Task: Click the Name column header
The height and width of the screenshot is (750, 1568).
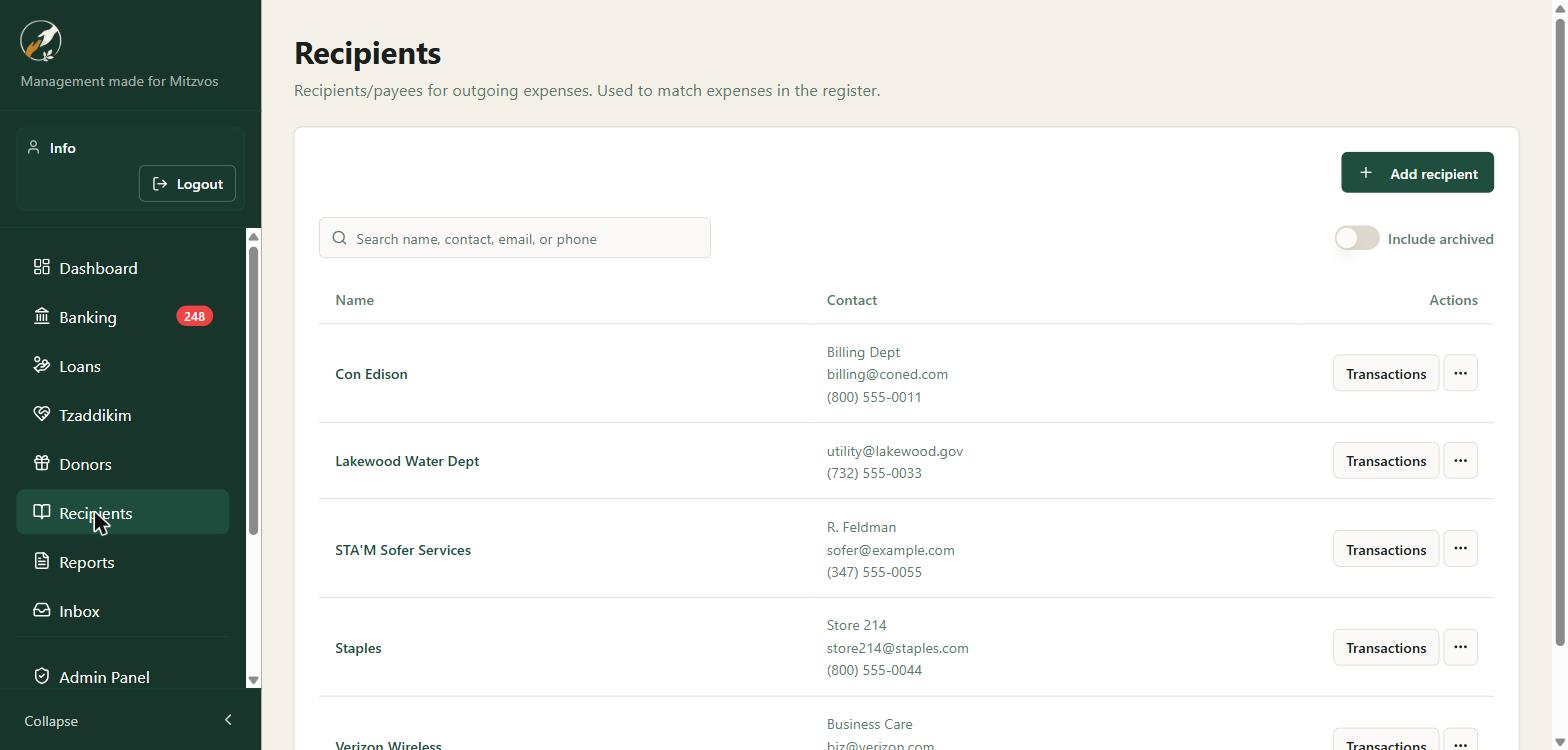Action: (354, 300)
